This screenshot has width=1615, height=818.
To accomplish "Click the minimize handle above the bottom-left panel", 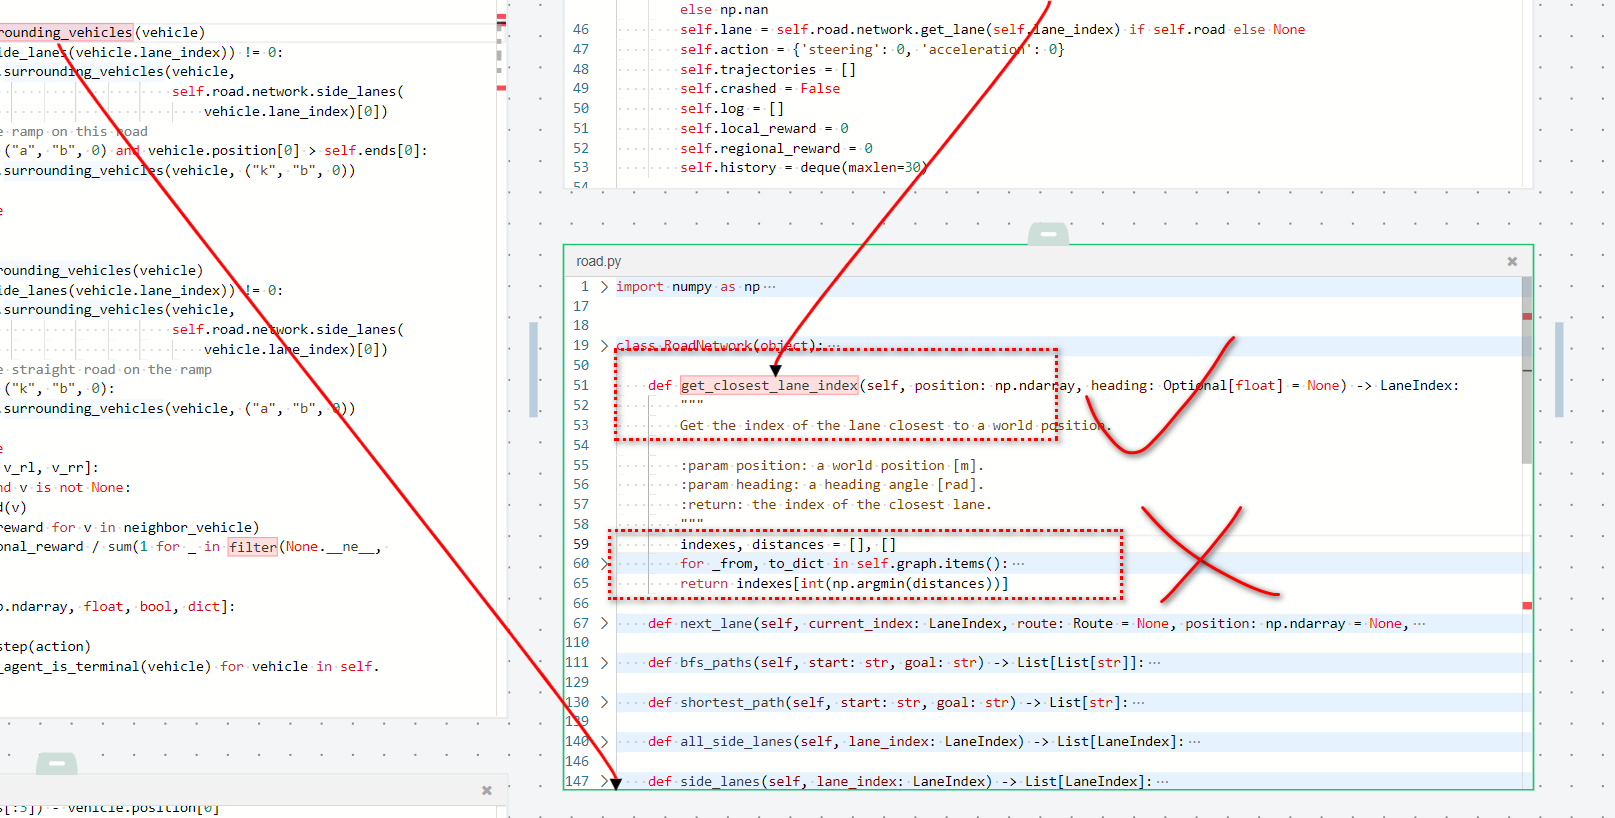I will (x=57, y=764).
